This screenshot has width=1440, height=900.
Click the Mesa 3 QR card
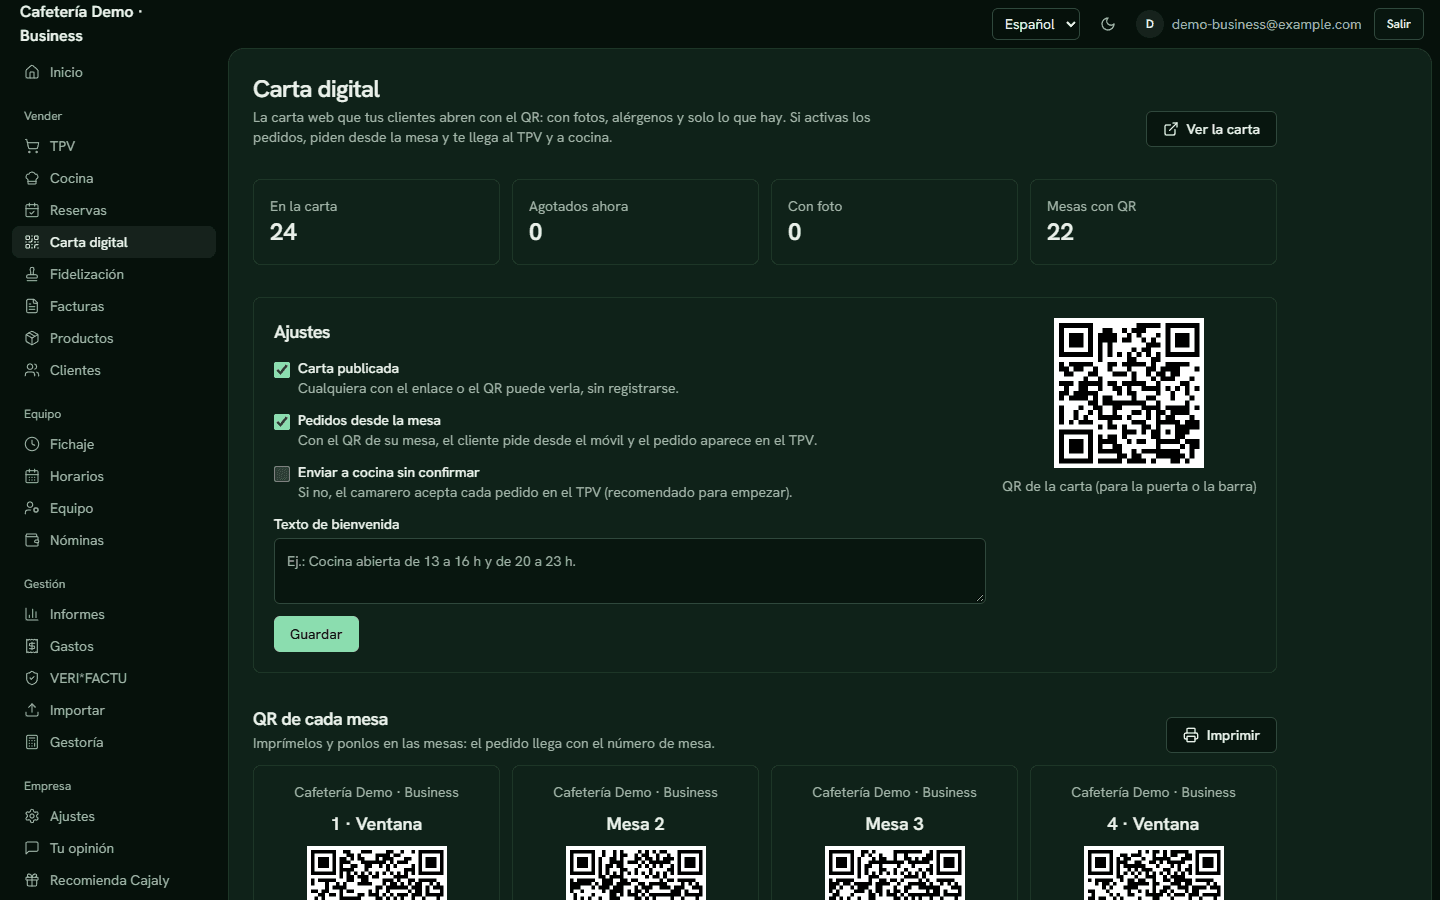[x=894, y=833]
